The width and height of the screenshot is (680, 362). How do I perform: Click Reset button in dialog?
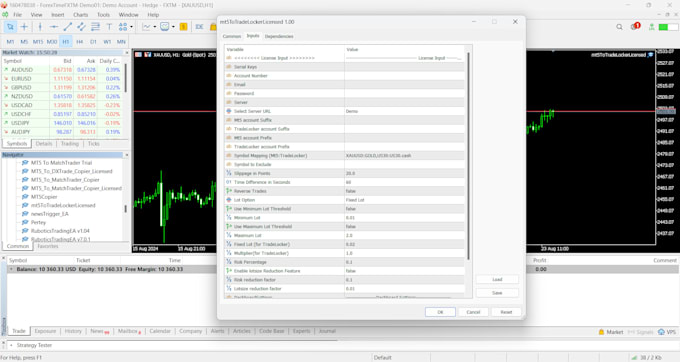coord(506,312)
